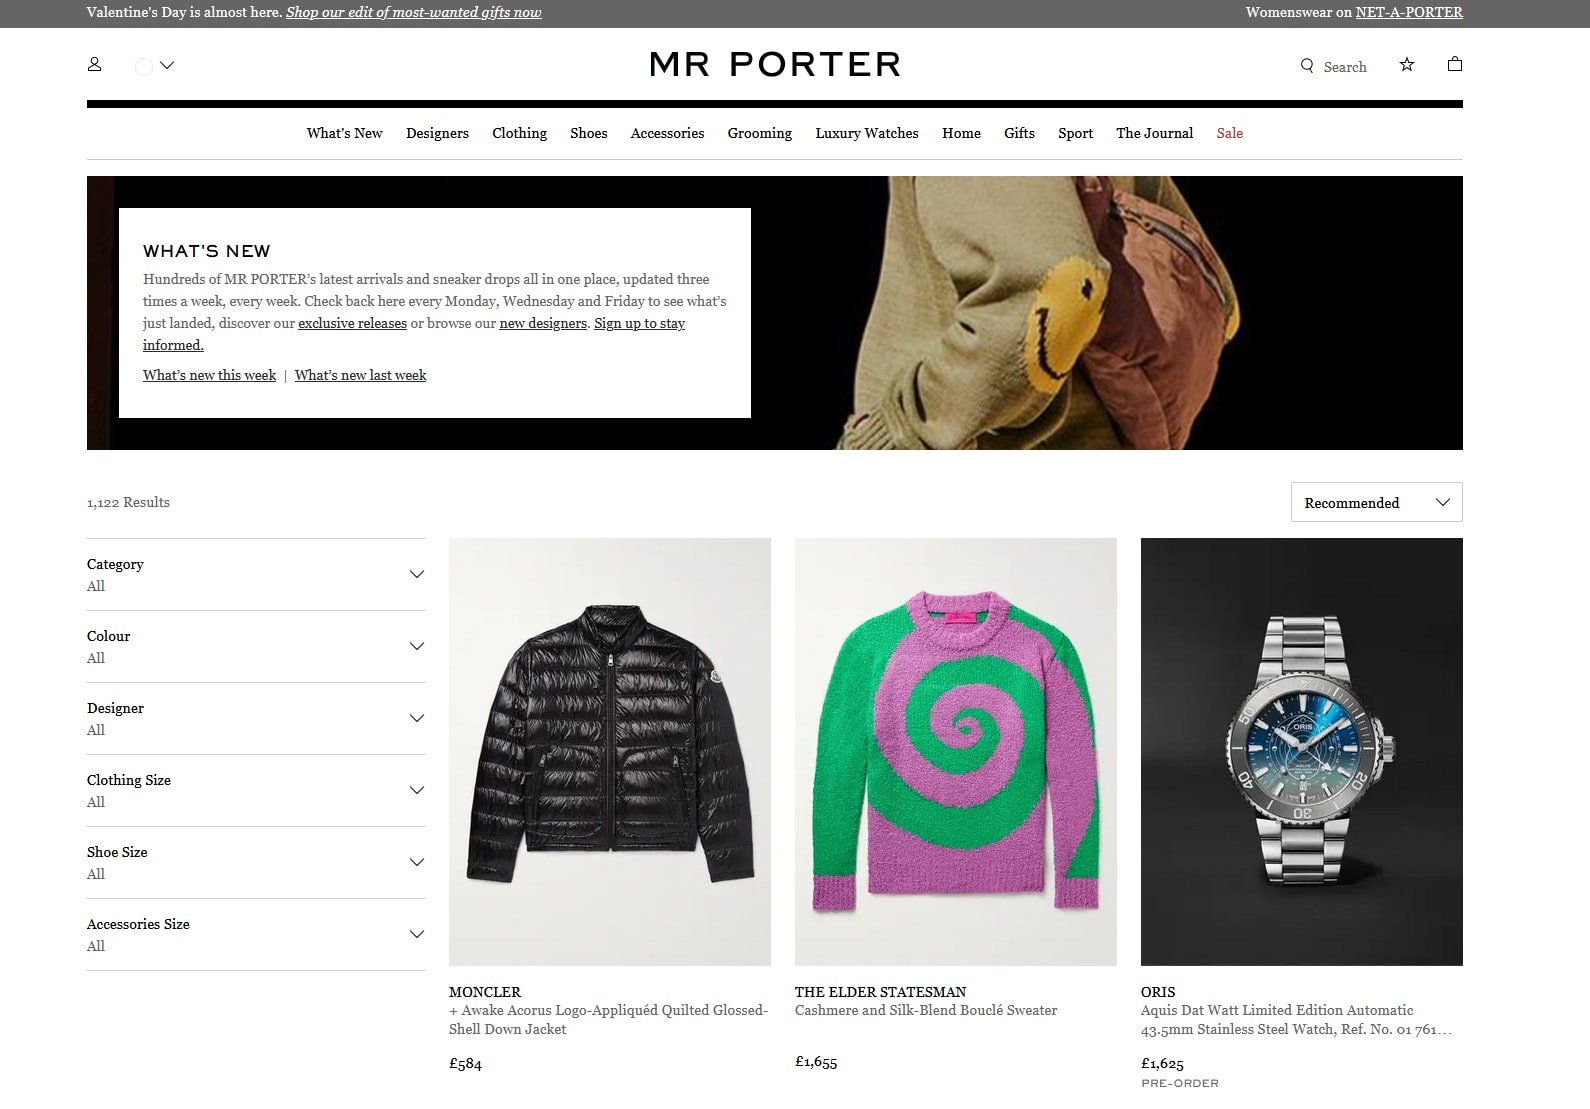This screenshot has height=1109, width=1590.
Task: Click the What's new last week link
Action: [360, 375]
